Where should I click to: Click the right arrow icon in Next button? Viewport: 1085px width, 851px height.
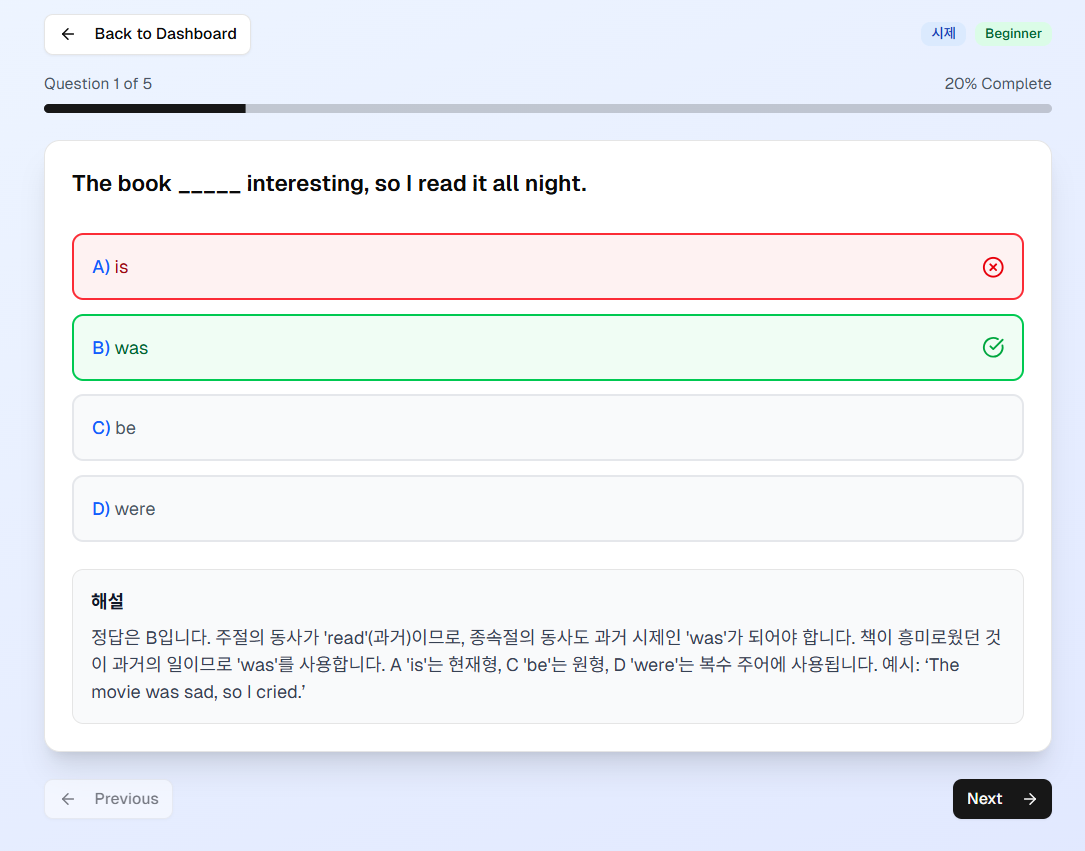click(x=1030, y=799)
